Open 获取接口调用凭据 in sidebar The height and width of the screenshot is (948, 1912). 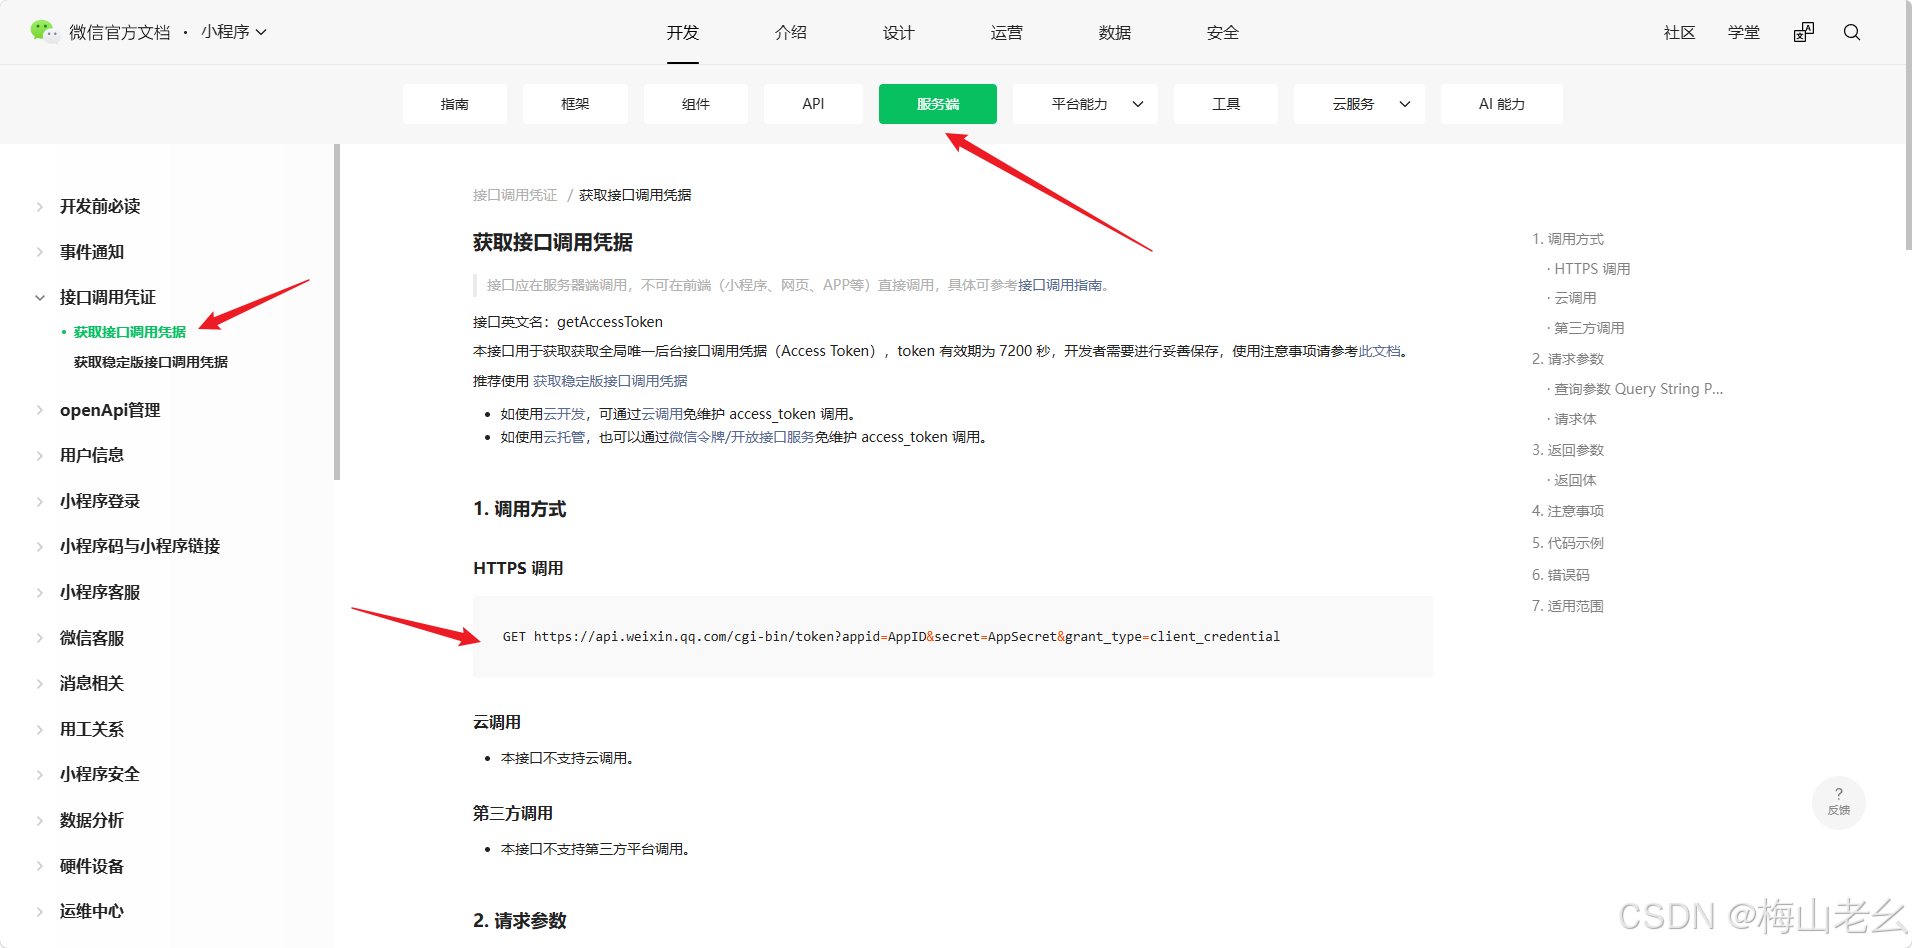(130, 332)
